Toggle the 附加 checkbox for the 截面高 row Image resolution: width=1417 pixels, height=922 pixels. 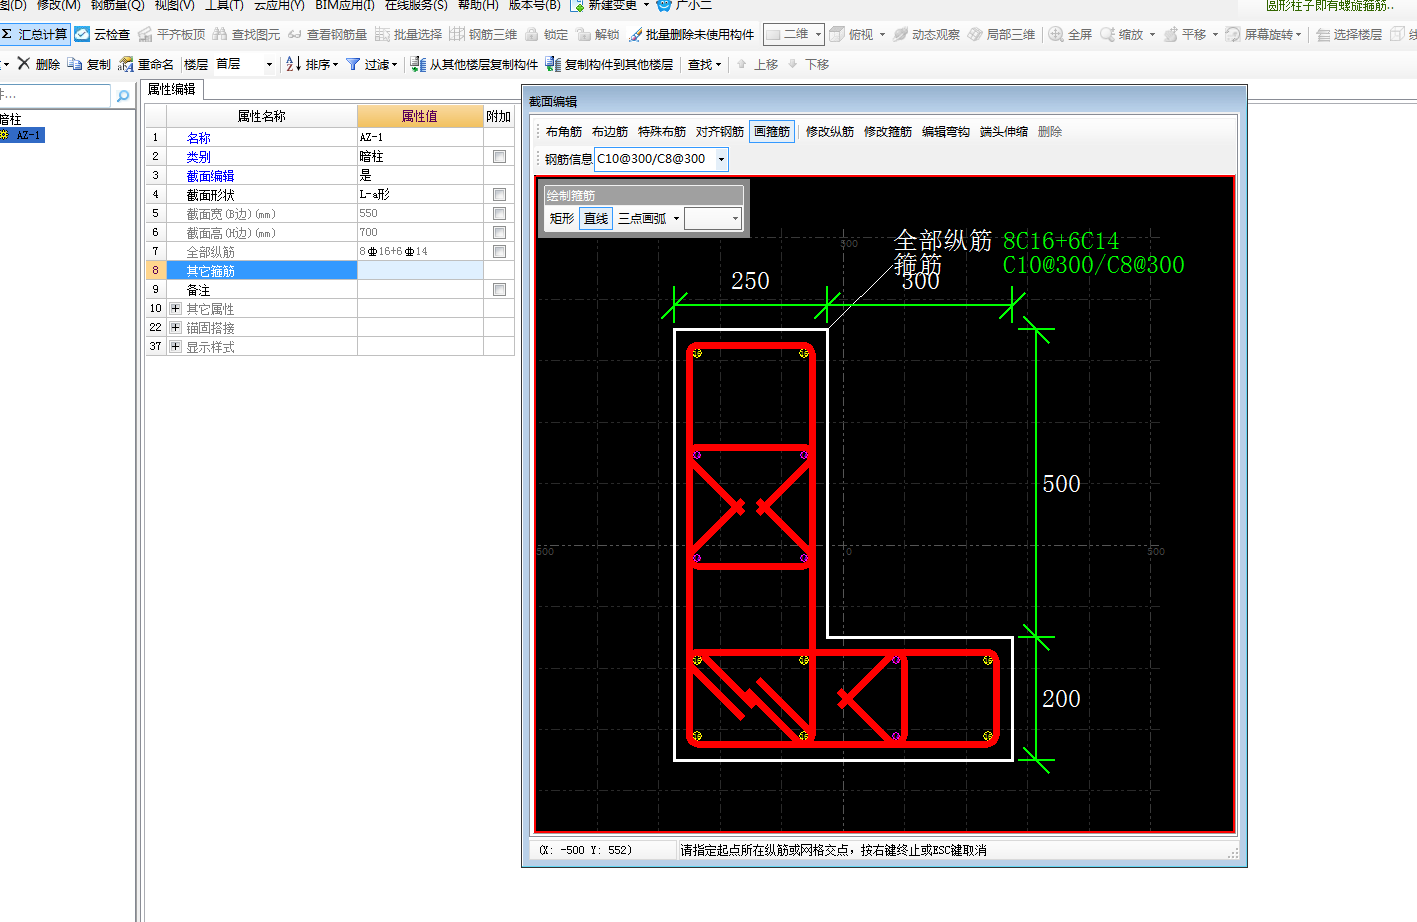pos(499,233)
